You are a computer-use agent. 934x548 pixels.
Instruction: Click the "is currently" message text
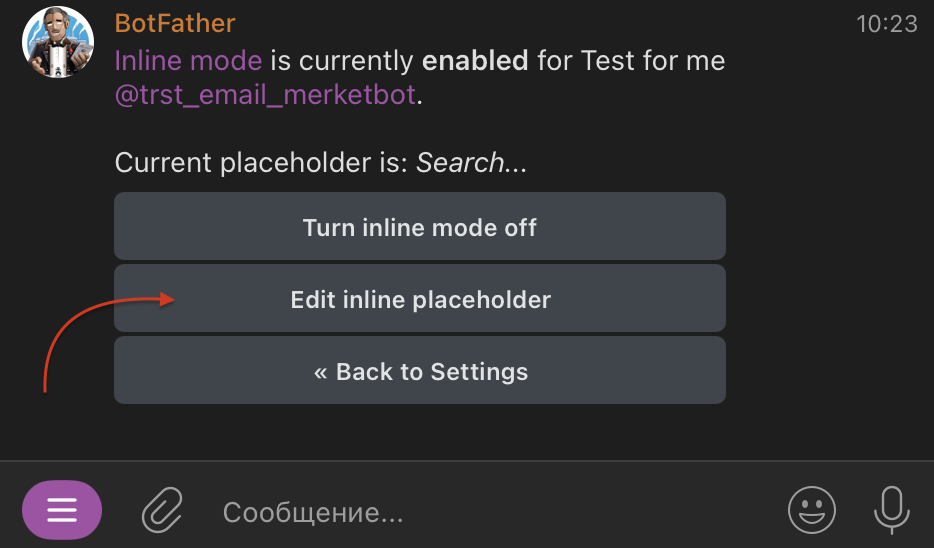[342, 61]
